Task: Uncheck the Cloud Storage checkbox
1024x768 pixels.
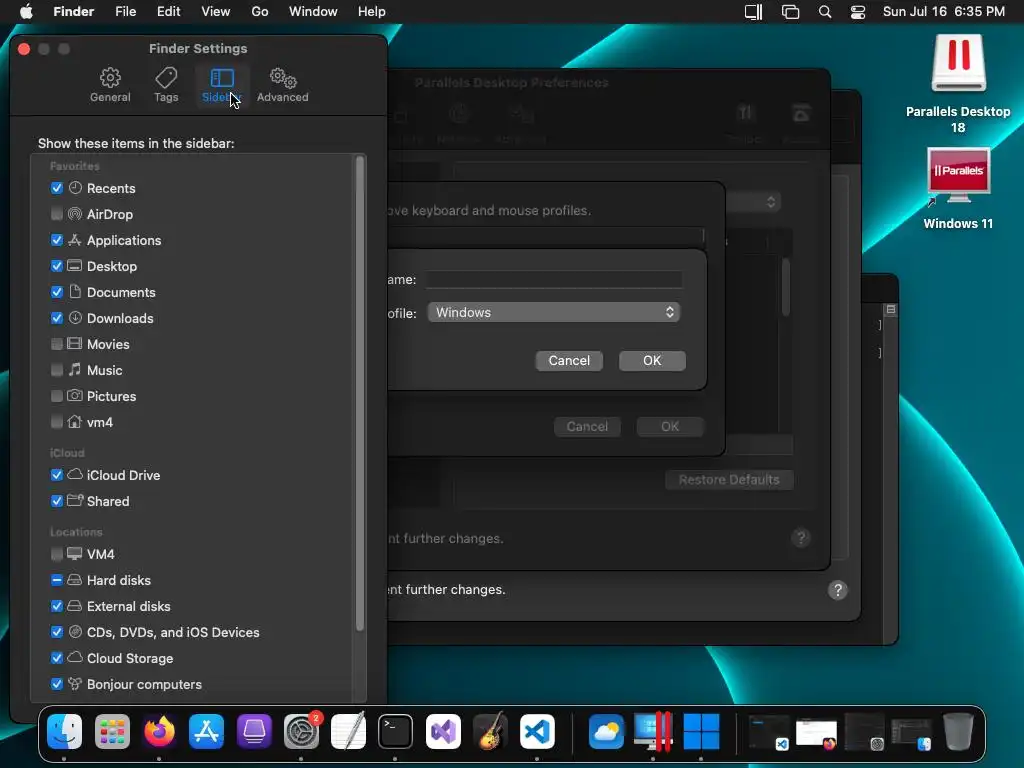Action: click(57, 658)
